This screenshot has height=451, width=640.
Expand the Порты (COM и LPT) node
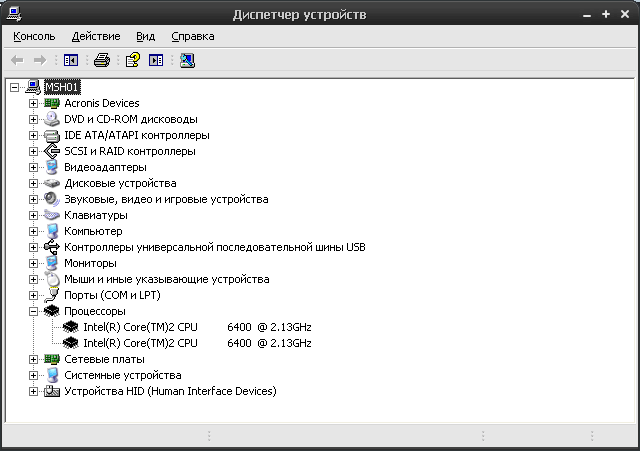[x=33, y=295]
